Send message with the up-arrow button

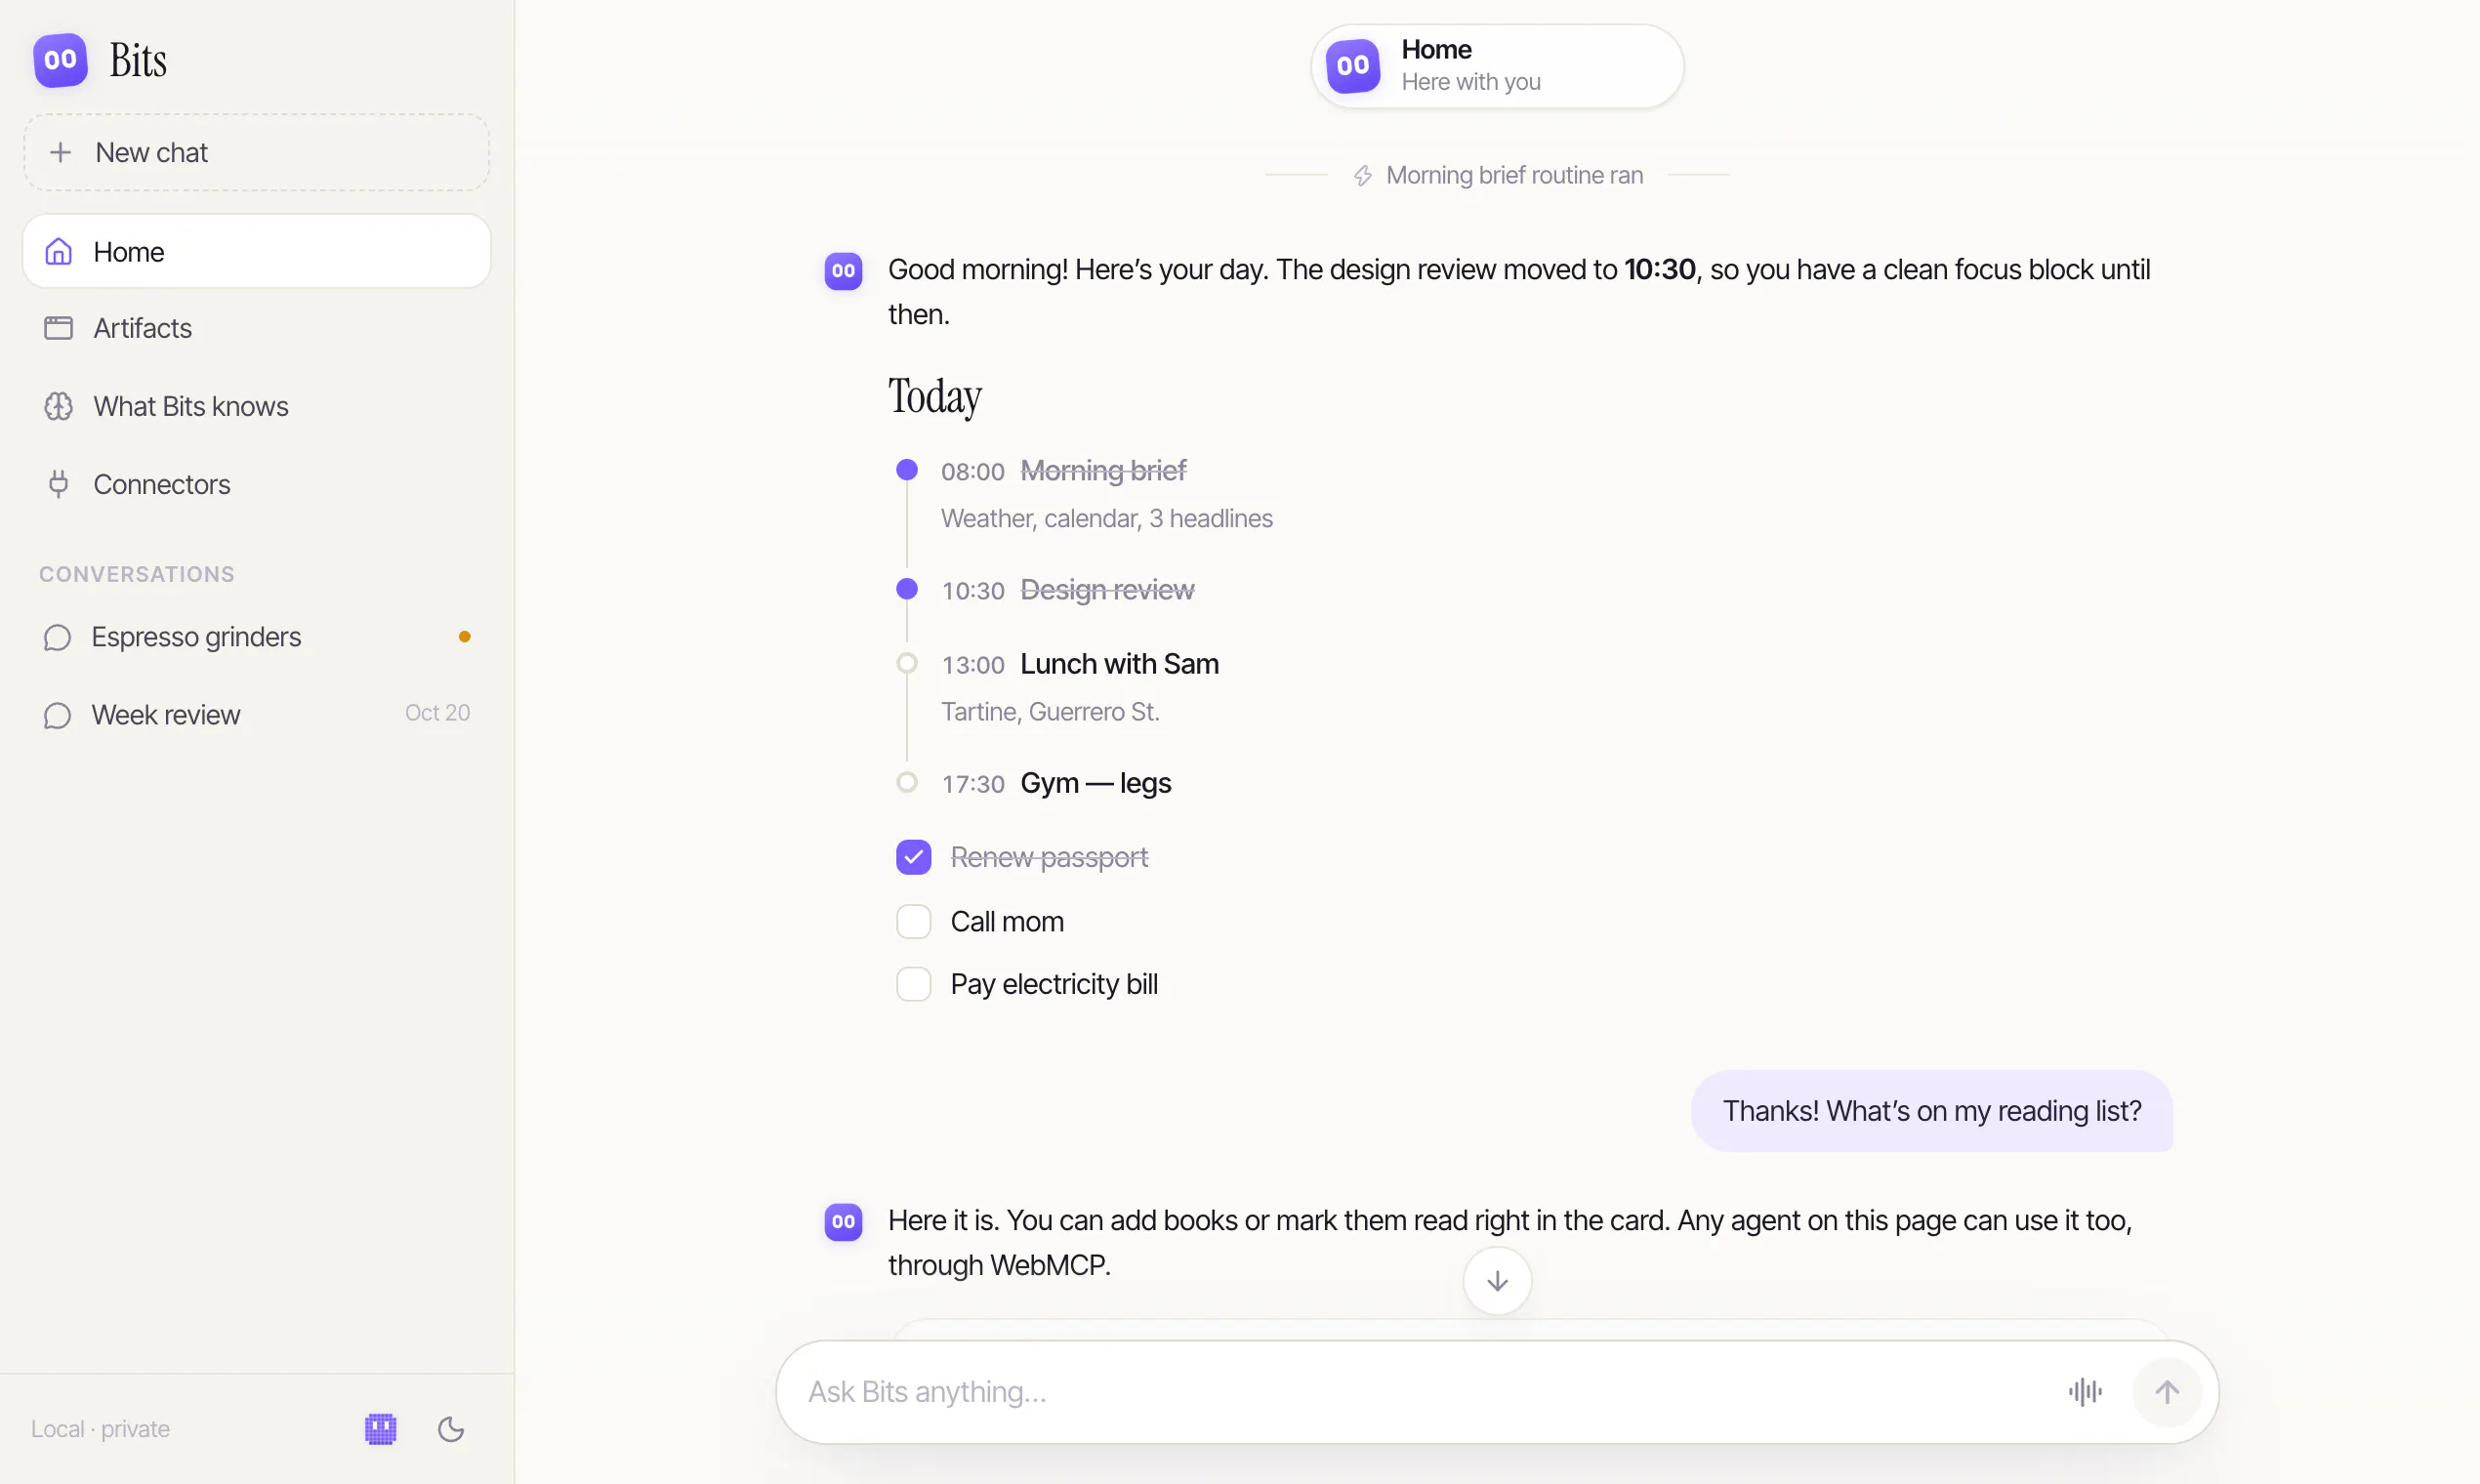point(2166,1392)
